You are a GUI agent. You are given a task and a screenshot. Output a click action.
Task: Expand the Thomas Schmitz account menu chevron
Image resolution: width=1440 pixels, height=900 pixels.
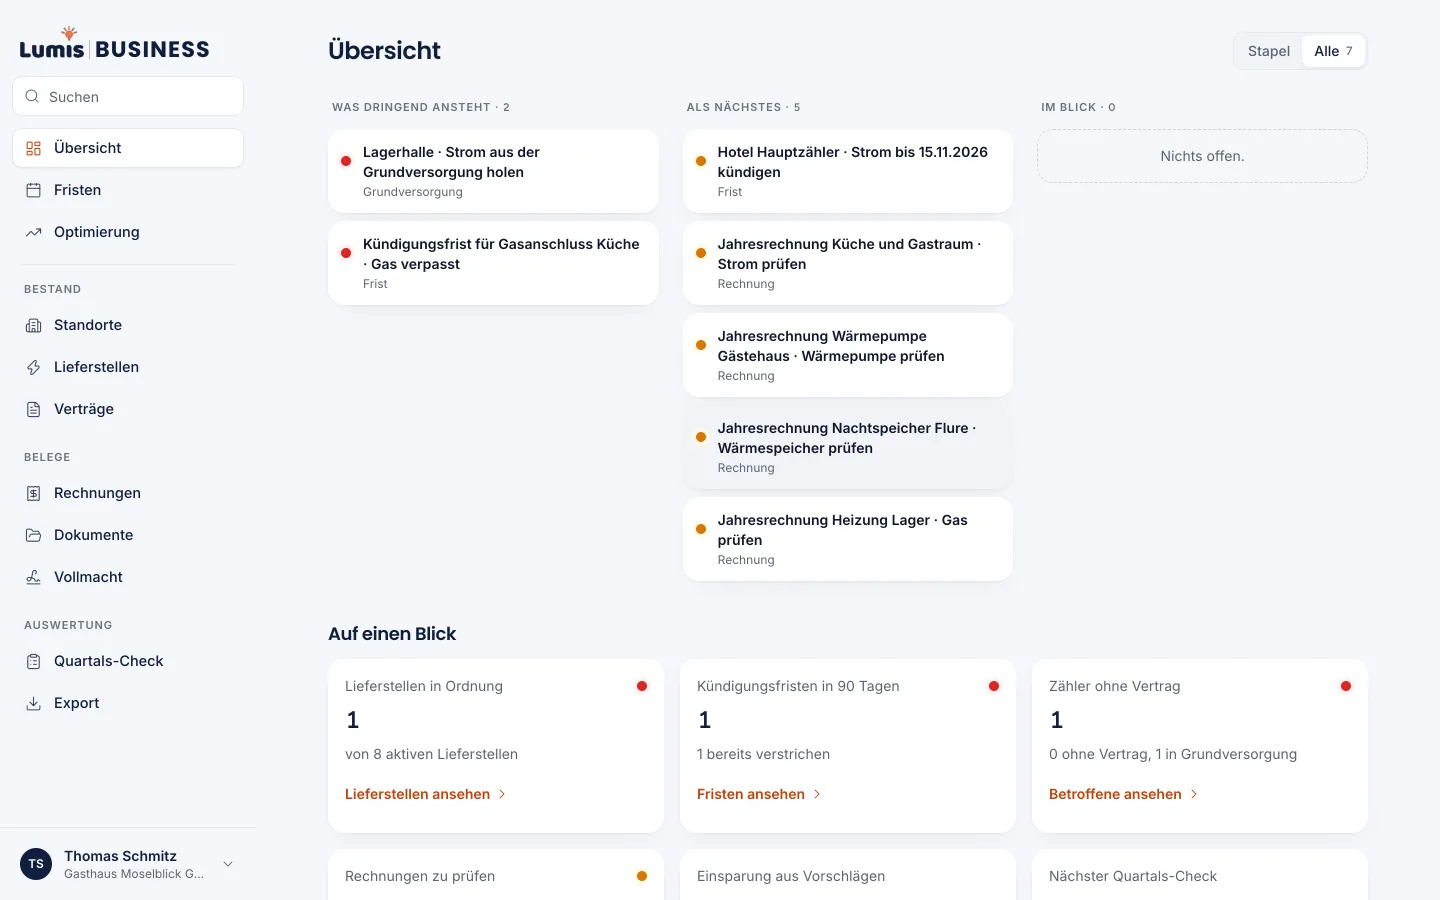[x=228, y=864]
